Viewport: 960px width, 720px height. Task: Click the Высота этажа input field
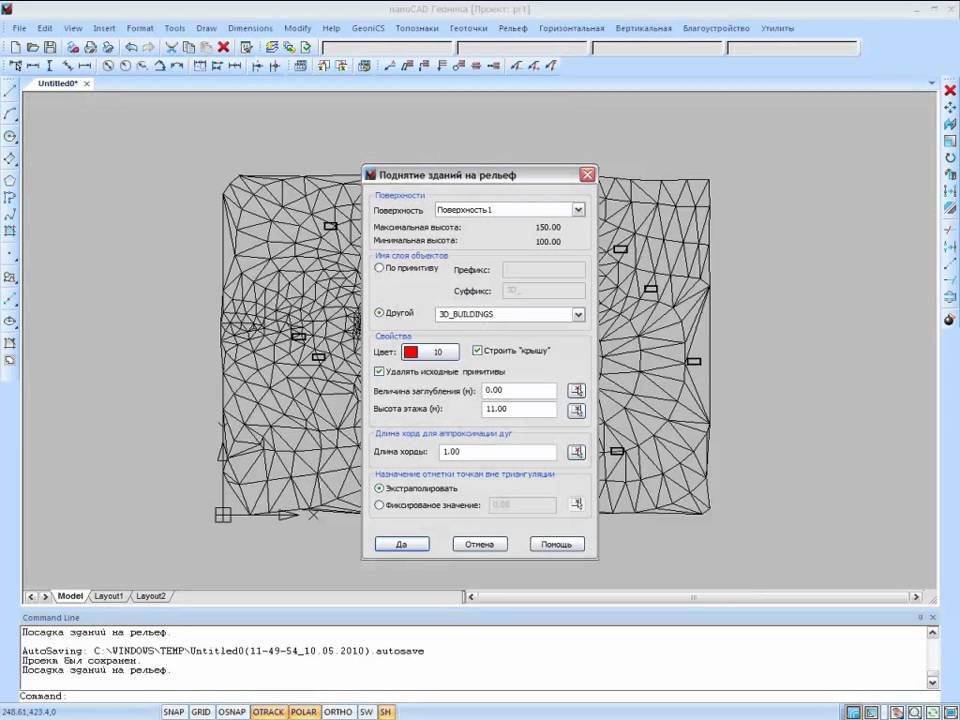click(518, 409)
